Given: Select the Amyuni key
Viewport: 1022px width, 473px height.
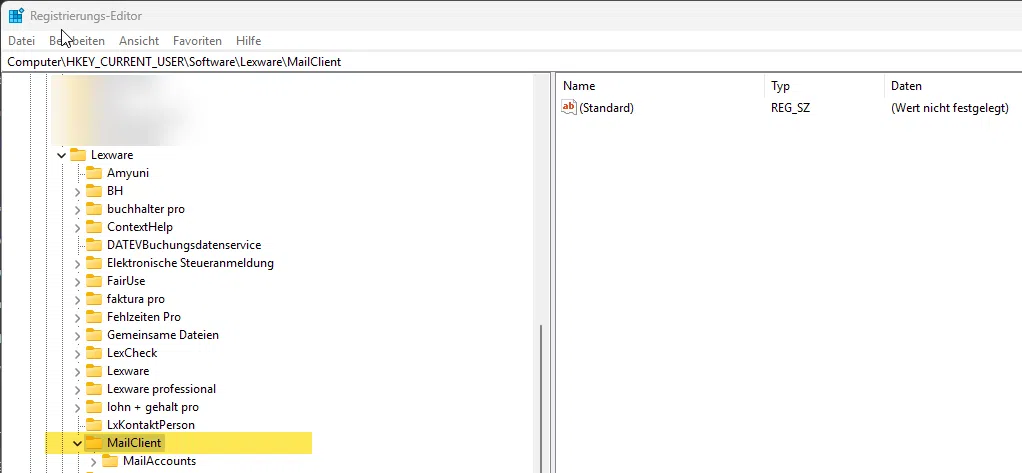Looking at the screenshot, I should tap(128, 173).
